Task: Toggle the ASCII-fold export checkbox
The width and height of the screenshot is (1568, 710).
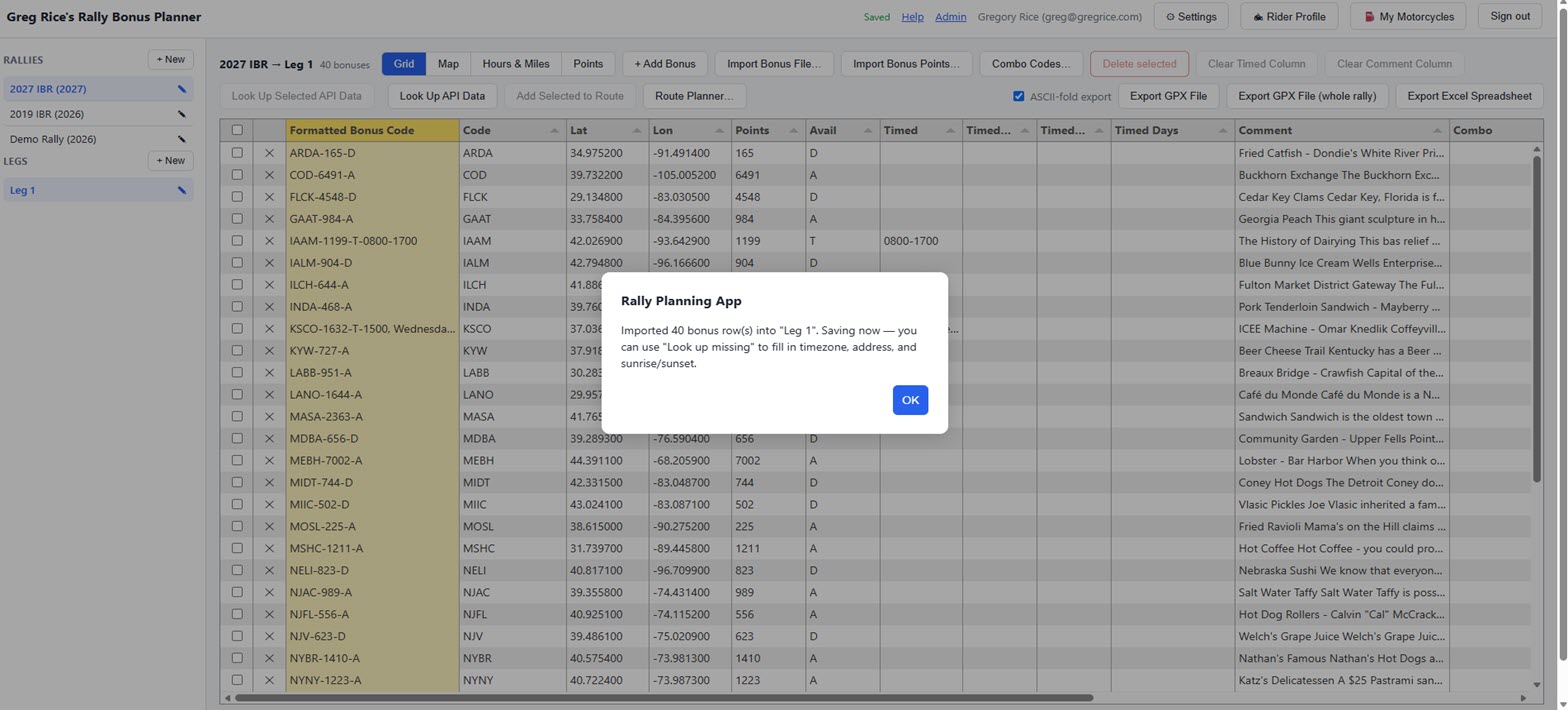Action: (1018, 96)
